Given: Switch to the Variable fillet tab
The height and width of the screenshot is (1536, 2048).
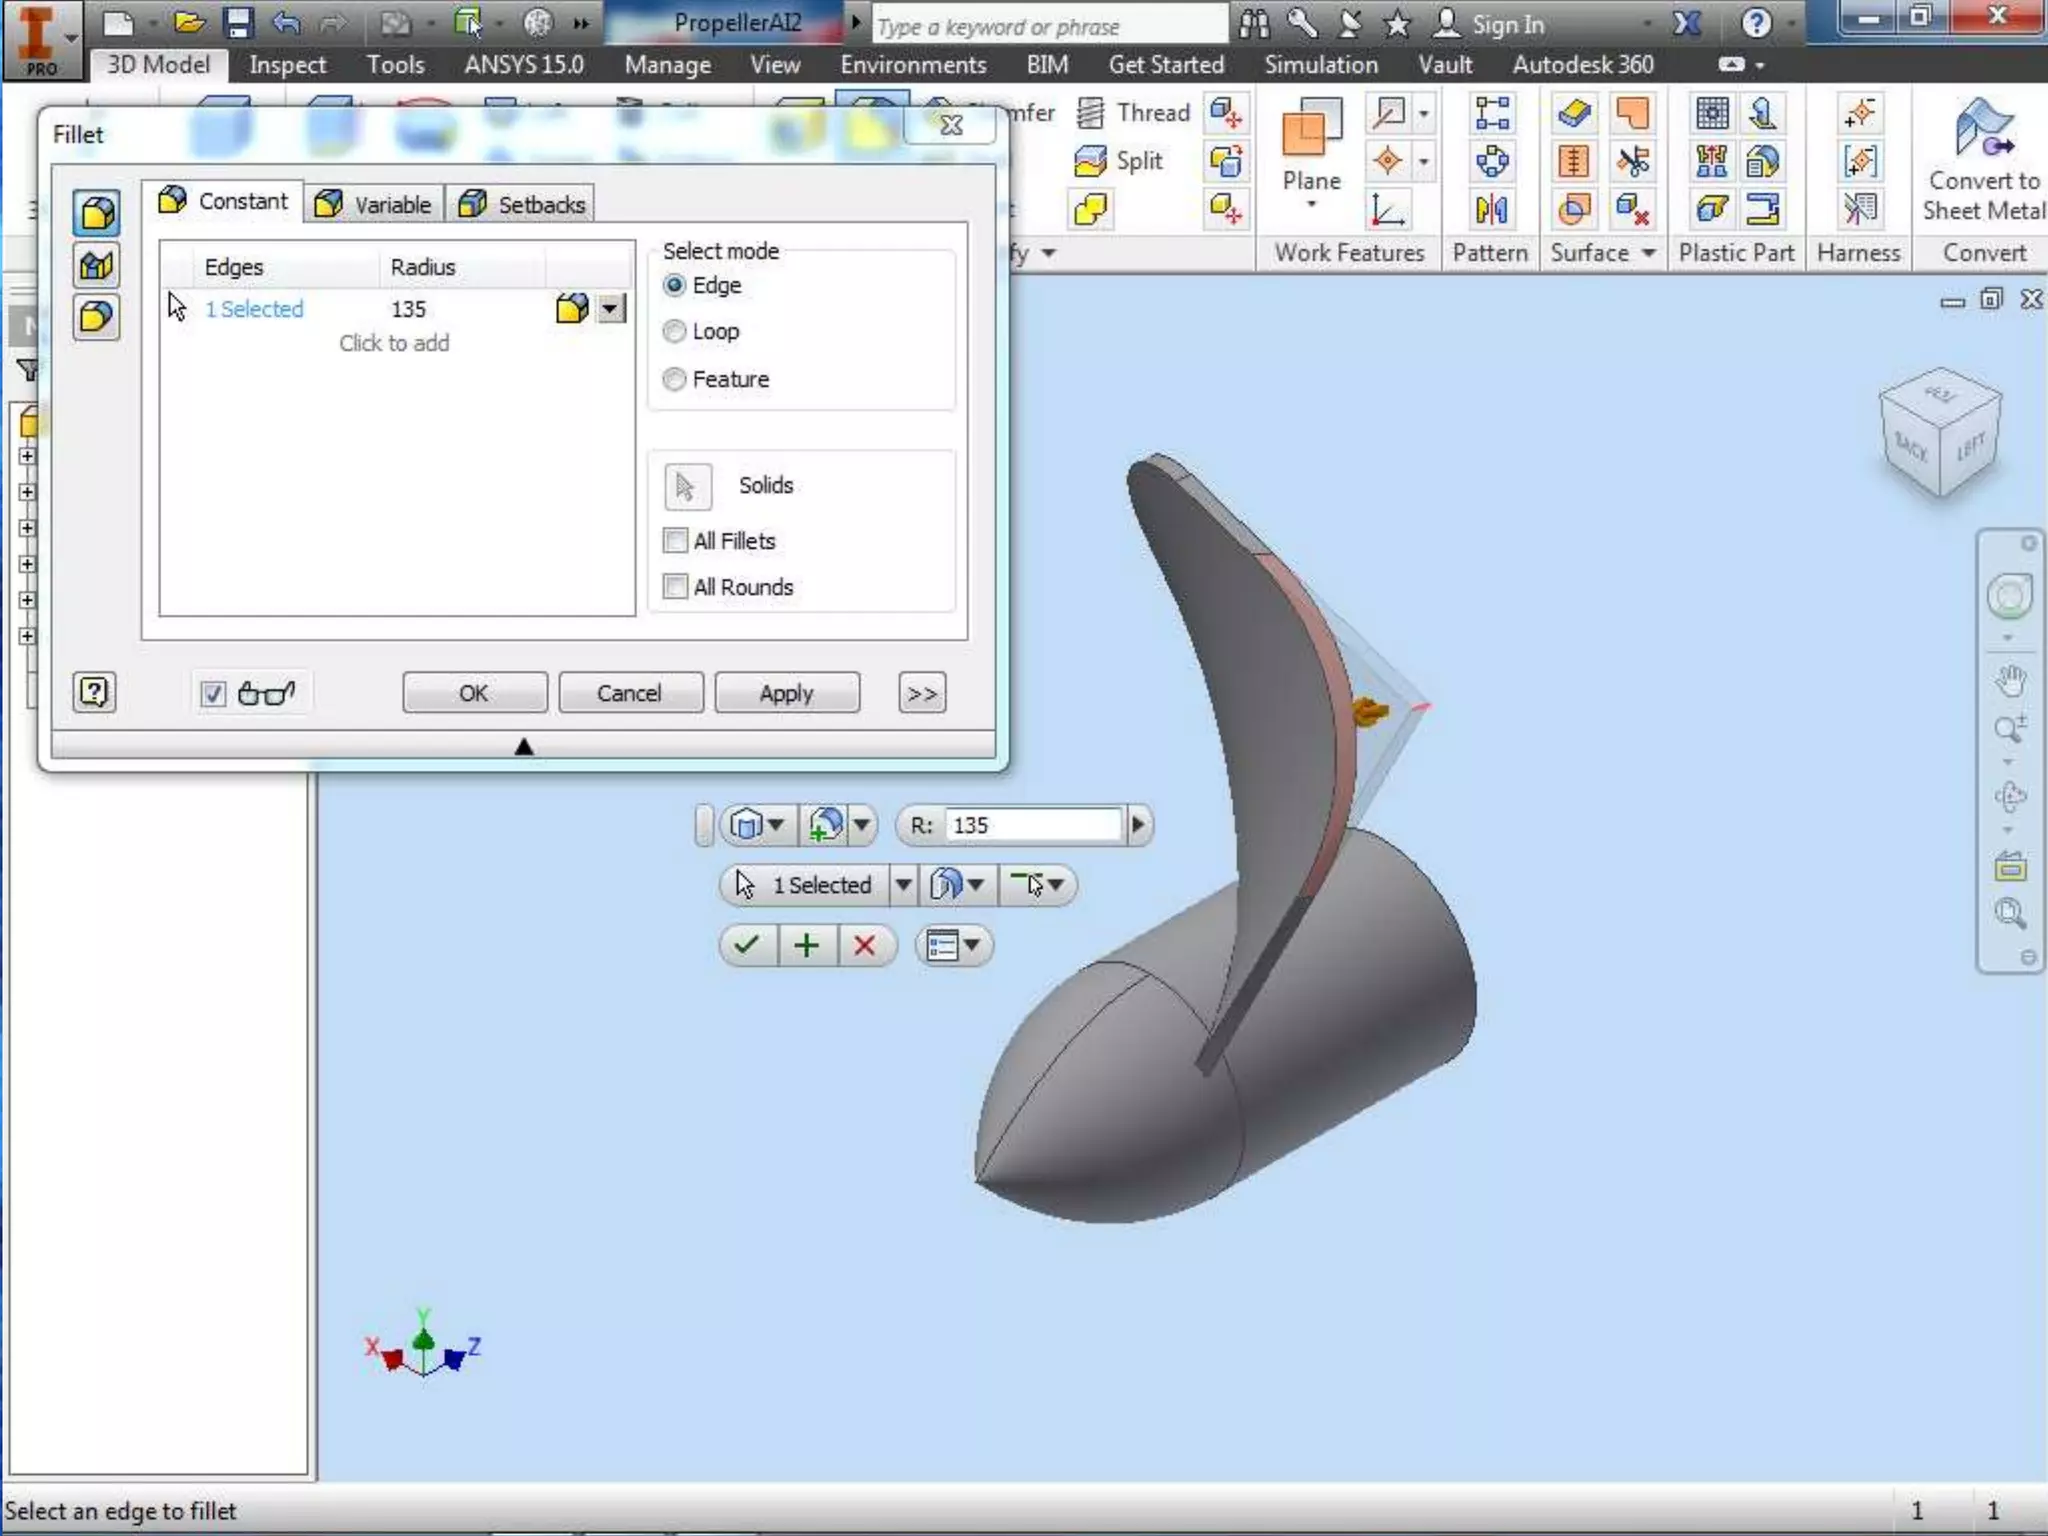Looking at the screenshot, I should [x=374, y=204].
